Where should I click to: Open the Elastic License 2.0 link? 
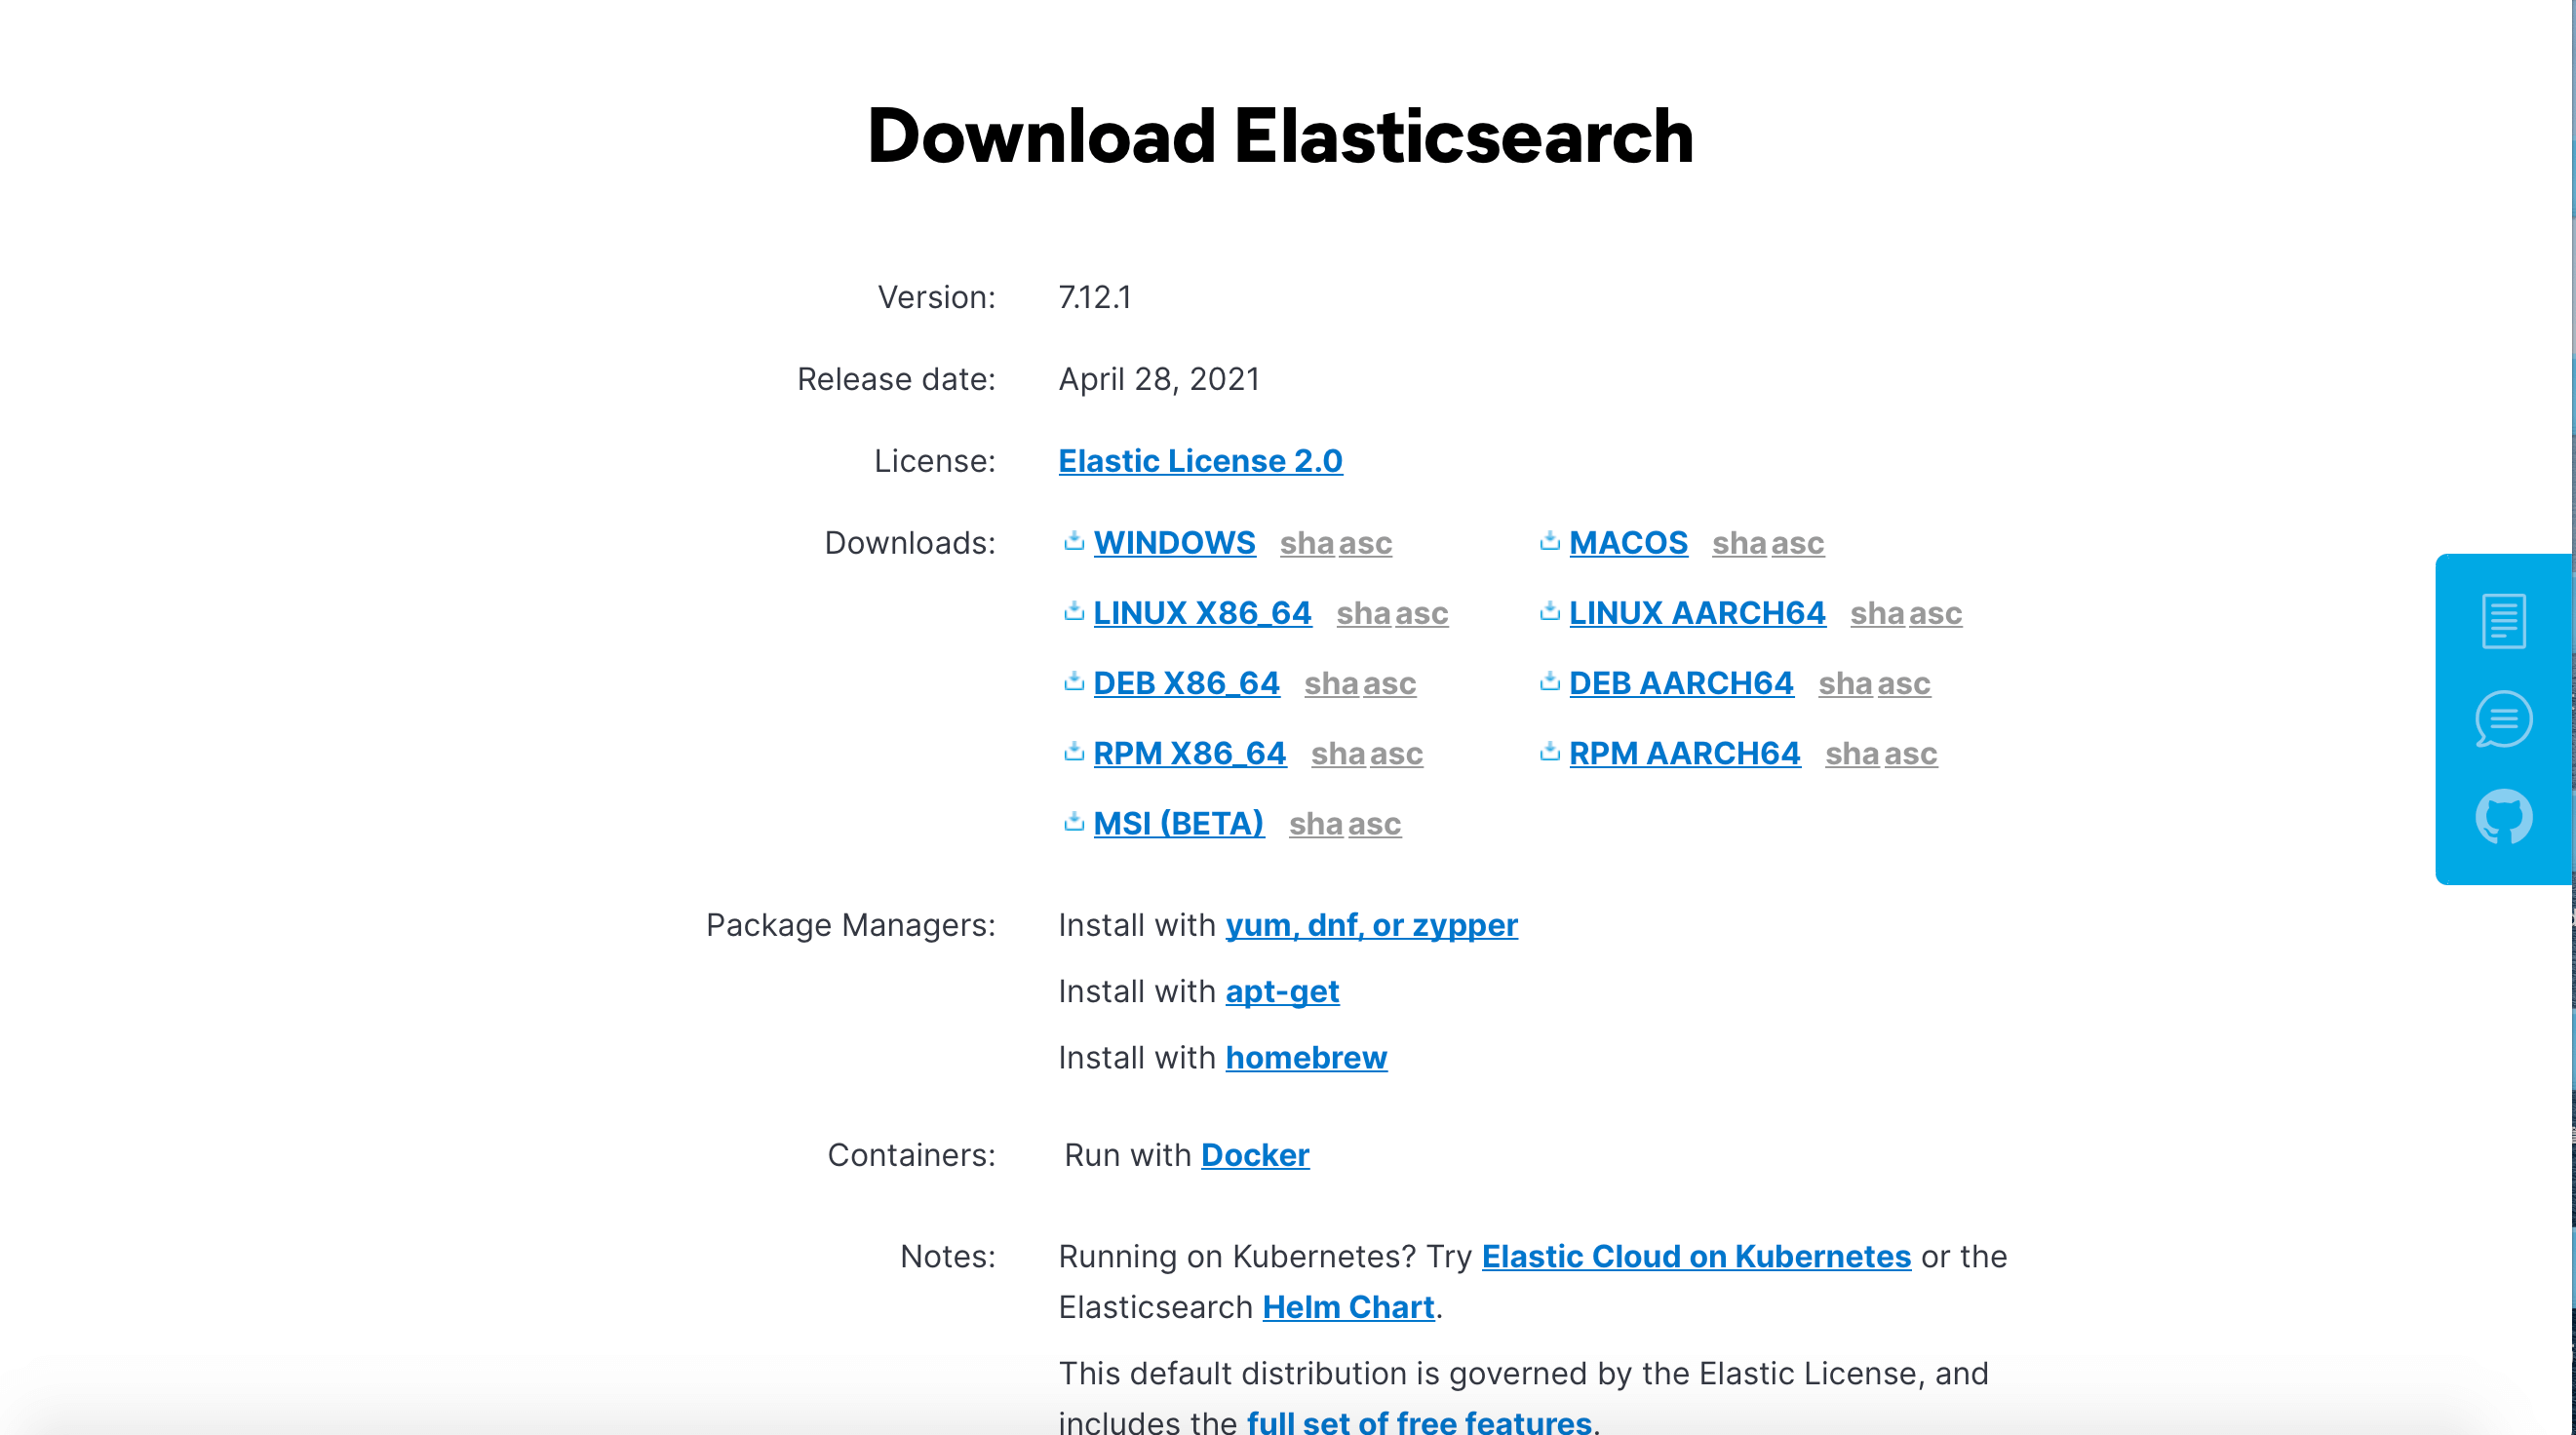pos(1200,461)
